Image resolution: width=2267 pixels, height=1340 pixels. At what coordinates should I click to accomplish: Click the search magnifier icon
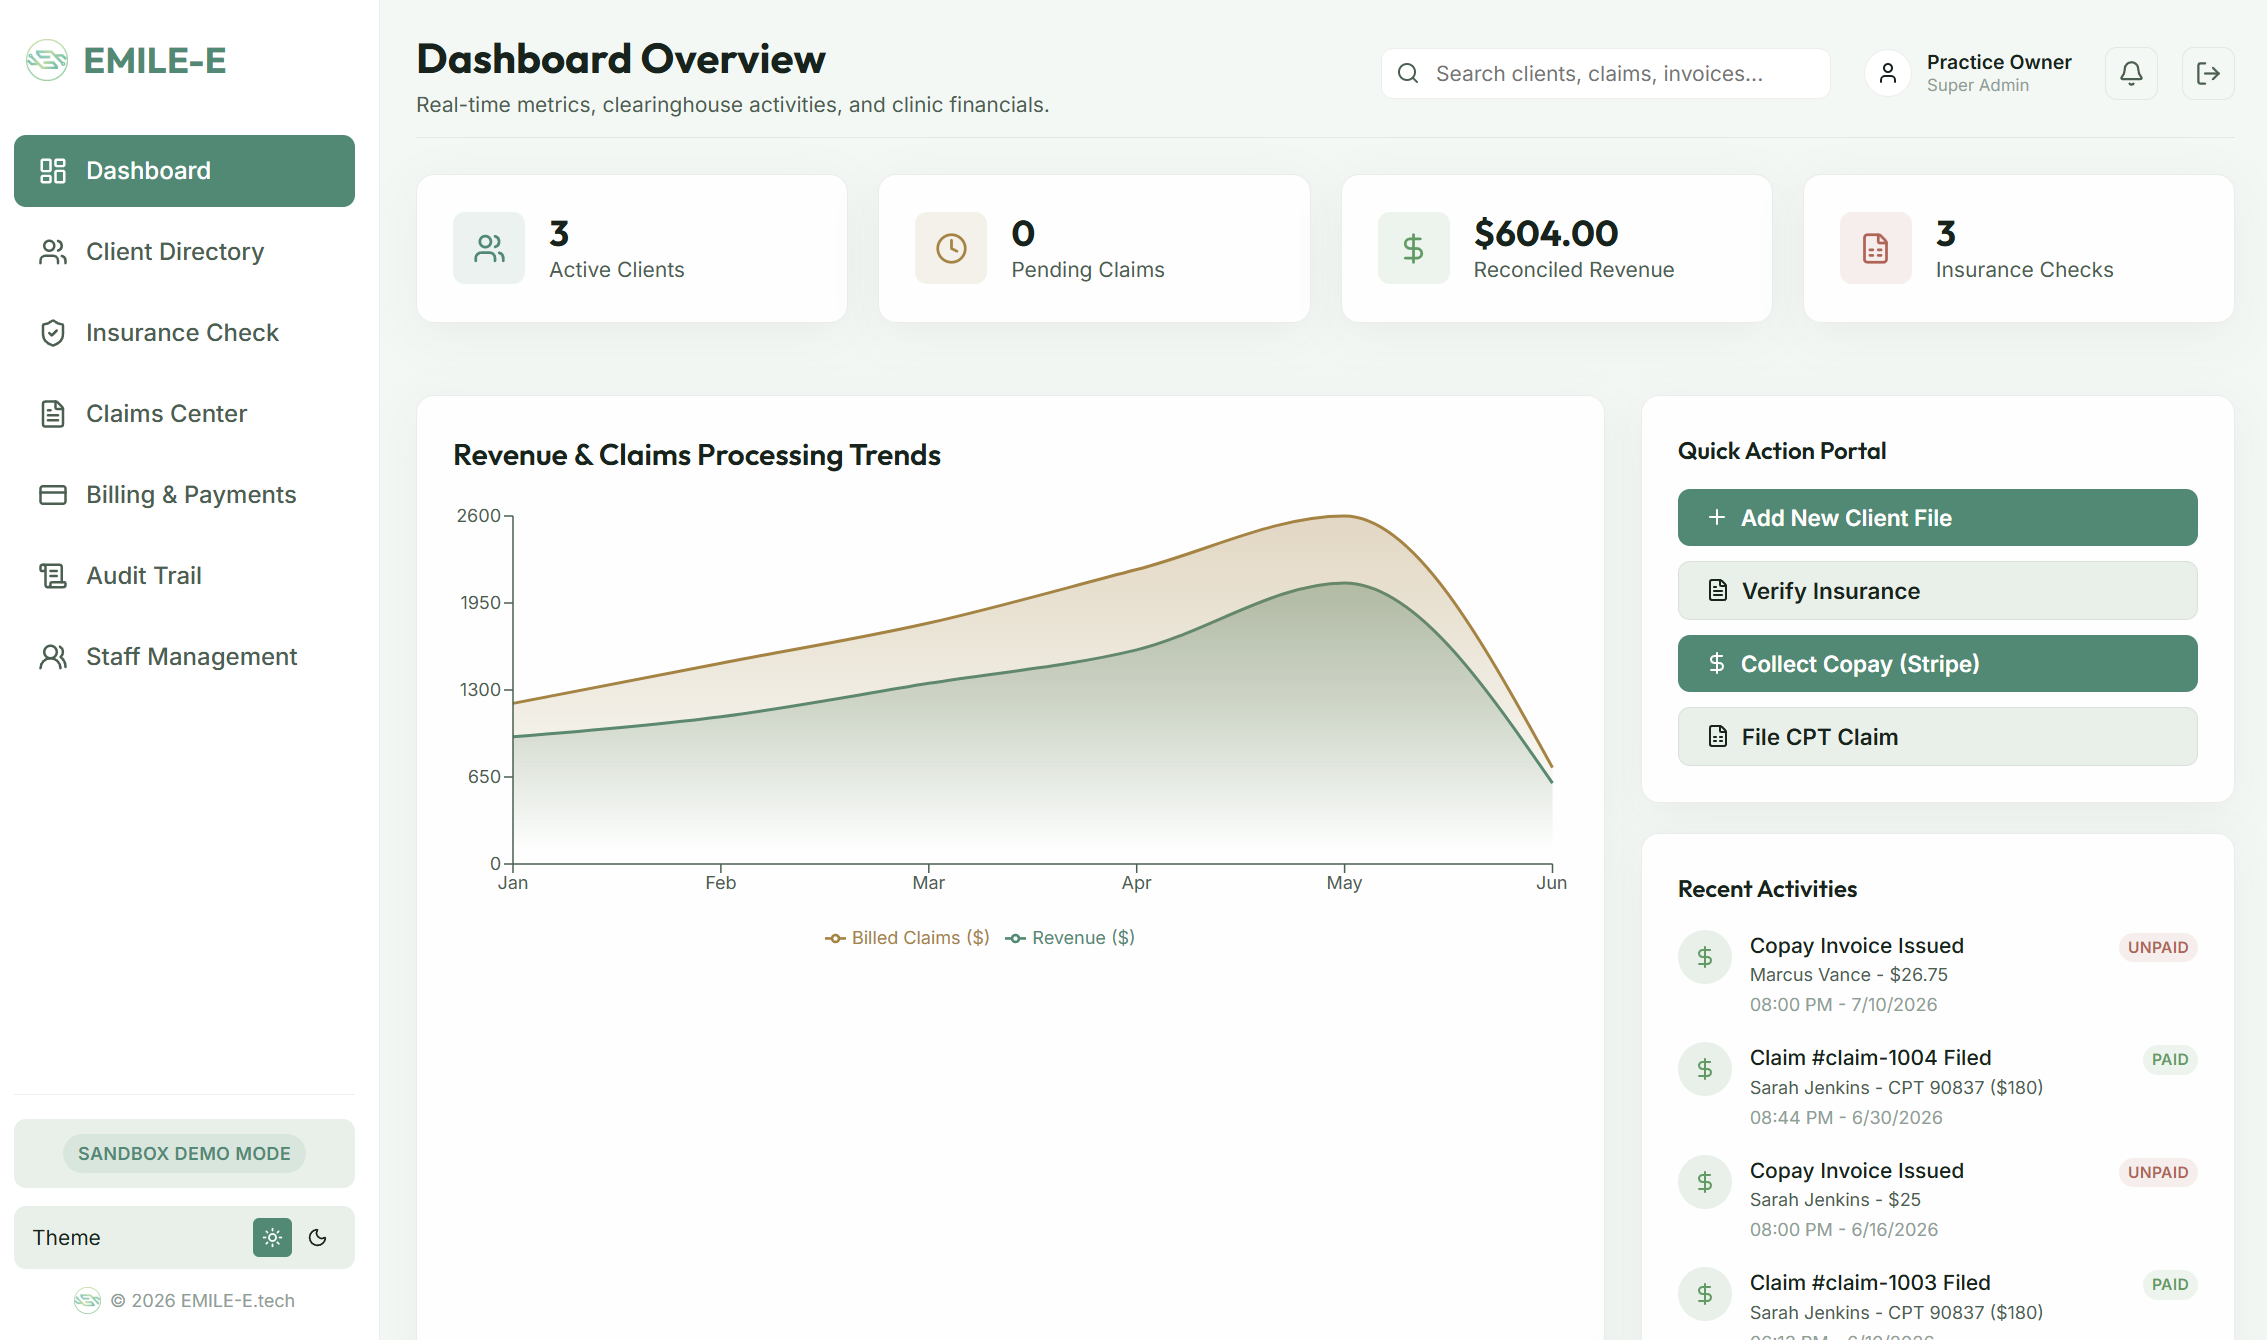coord(1408,73)
